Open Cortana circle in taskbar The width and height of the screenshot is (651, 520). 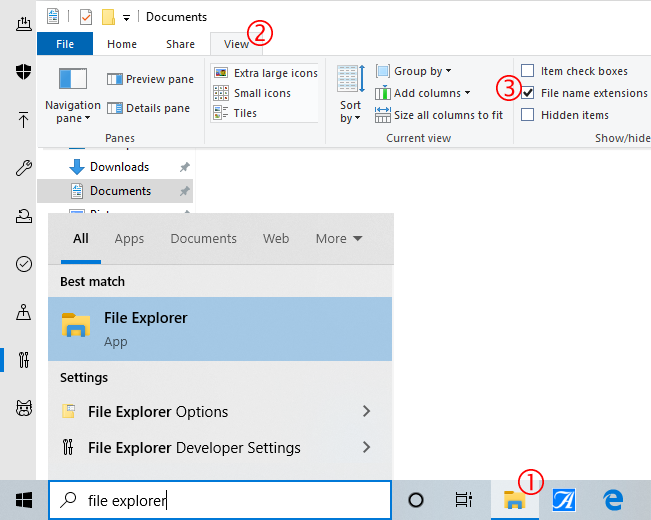416,500
